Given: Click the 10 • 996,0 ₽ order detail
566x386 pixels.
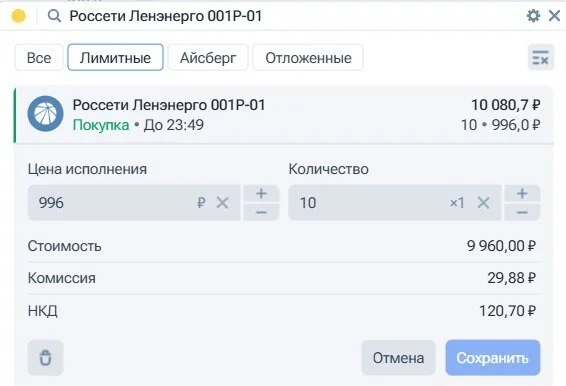Looking at the screenshot, I should coord(501,125).
